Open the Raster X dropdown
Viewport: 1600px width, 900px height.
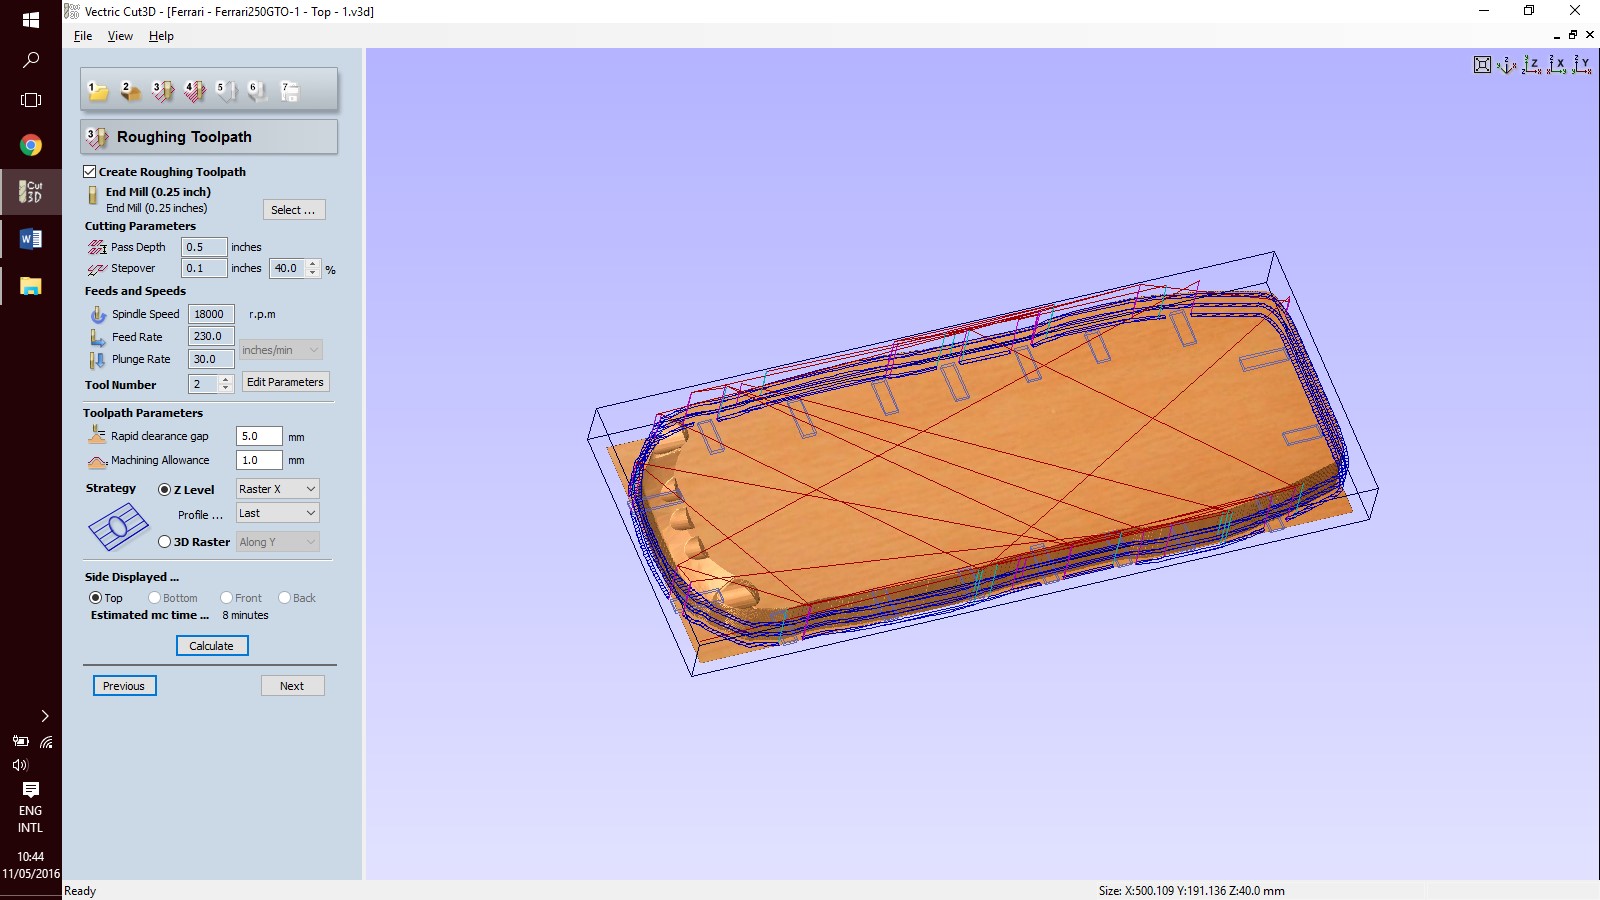277,489
